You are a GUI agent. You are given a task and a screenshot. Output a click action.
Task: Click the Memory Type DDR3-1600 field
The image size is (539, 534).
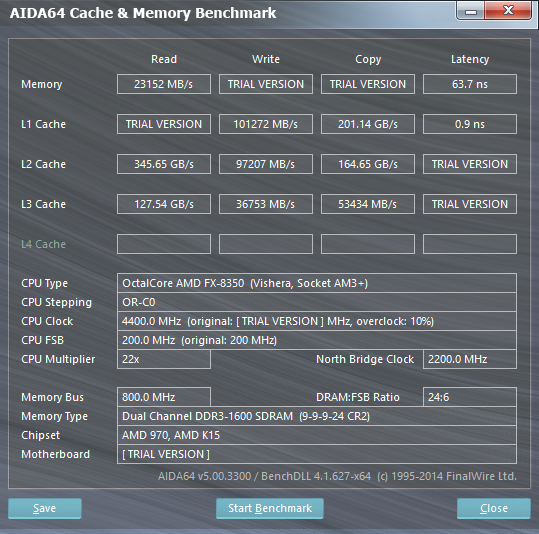(317, 416)
